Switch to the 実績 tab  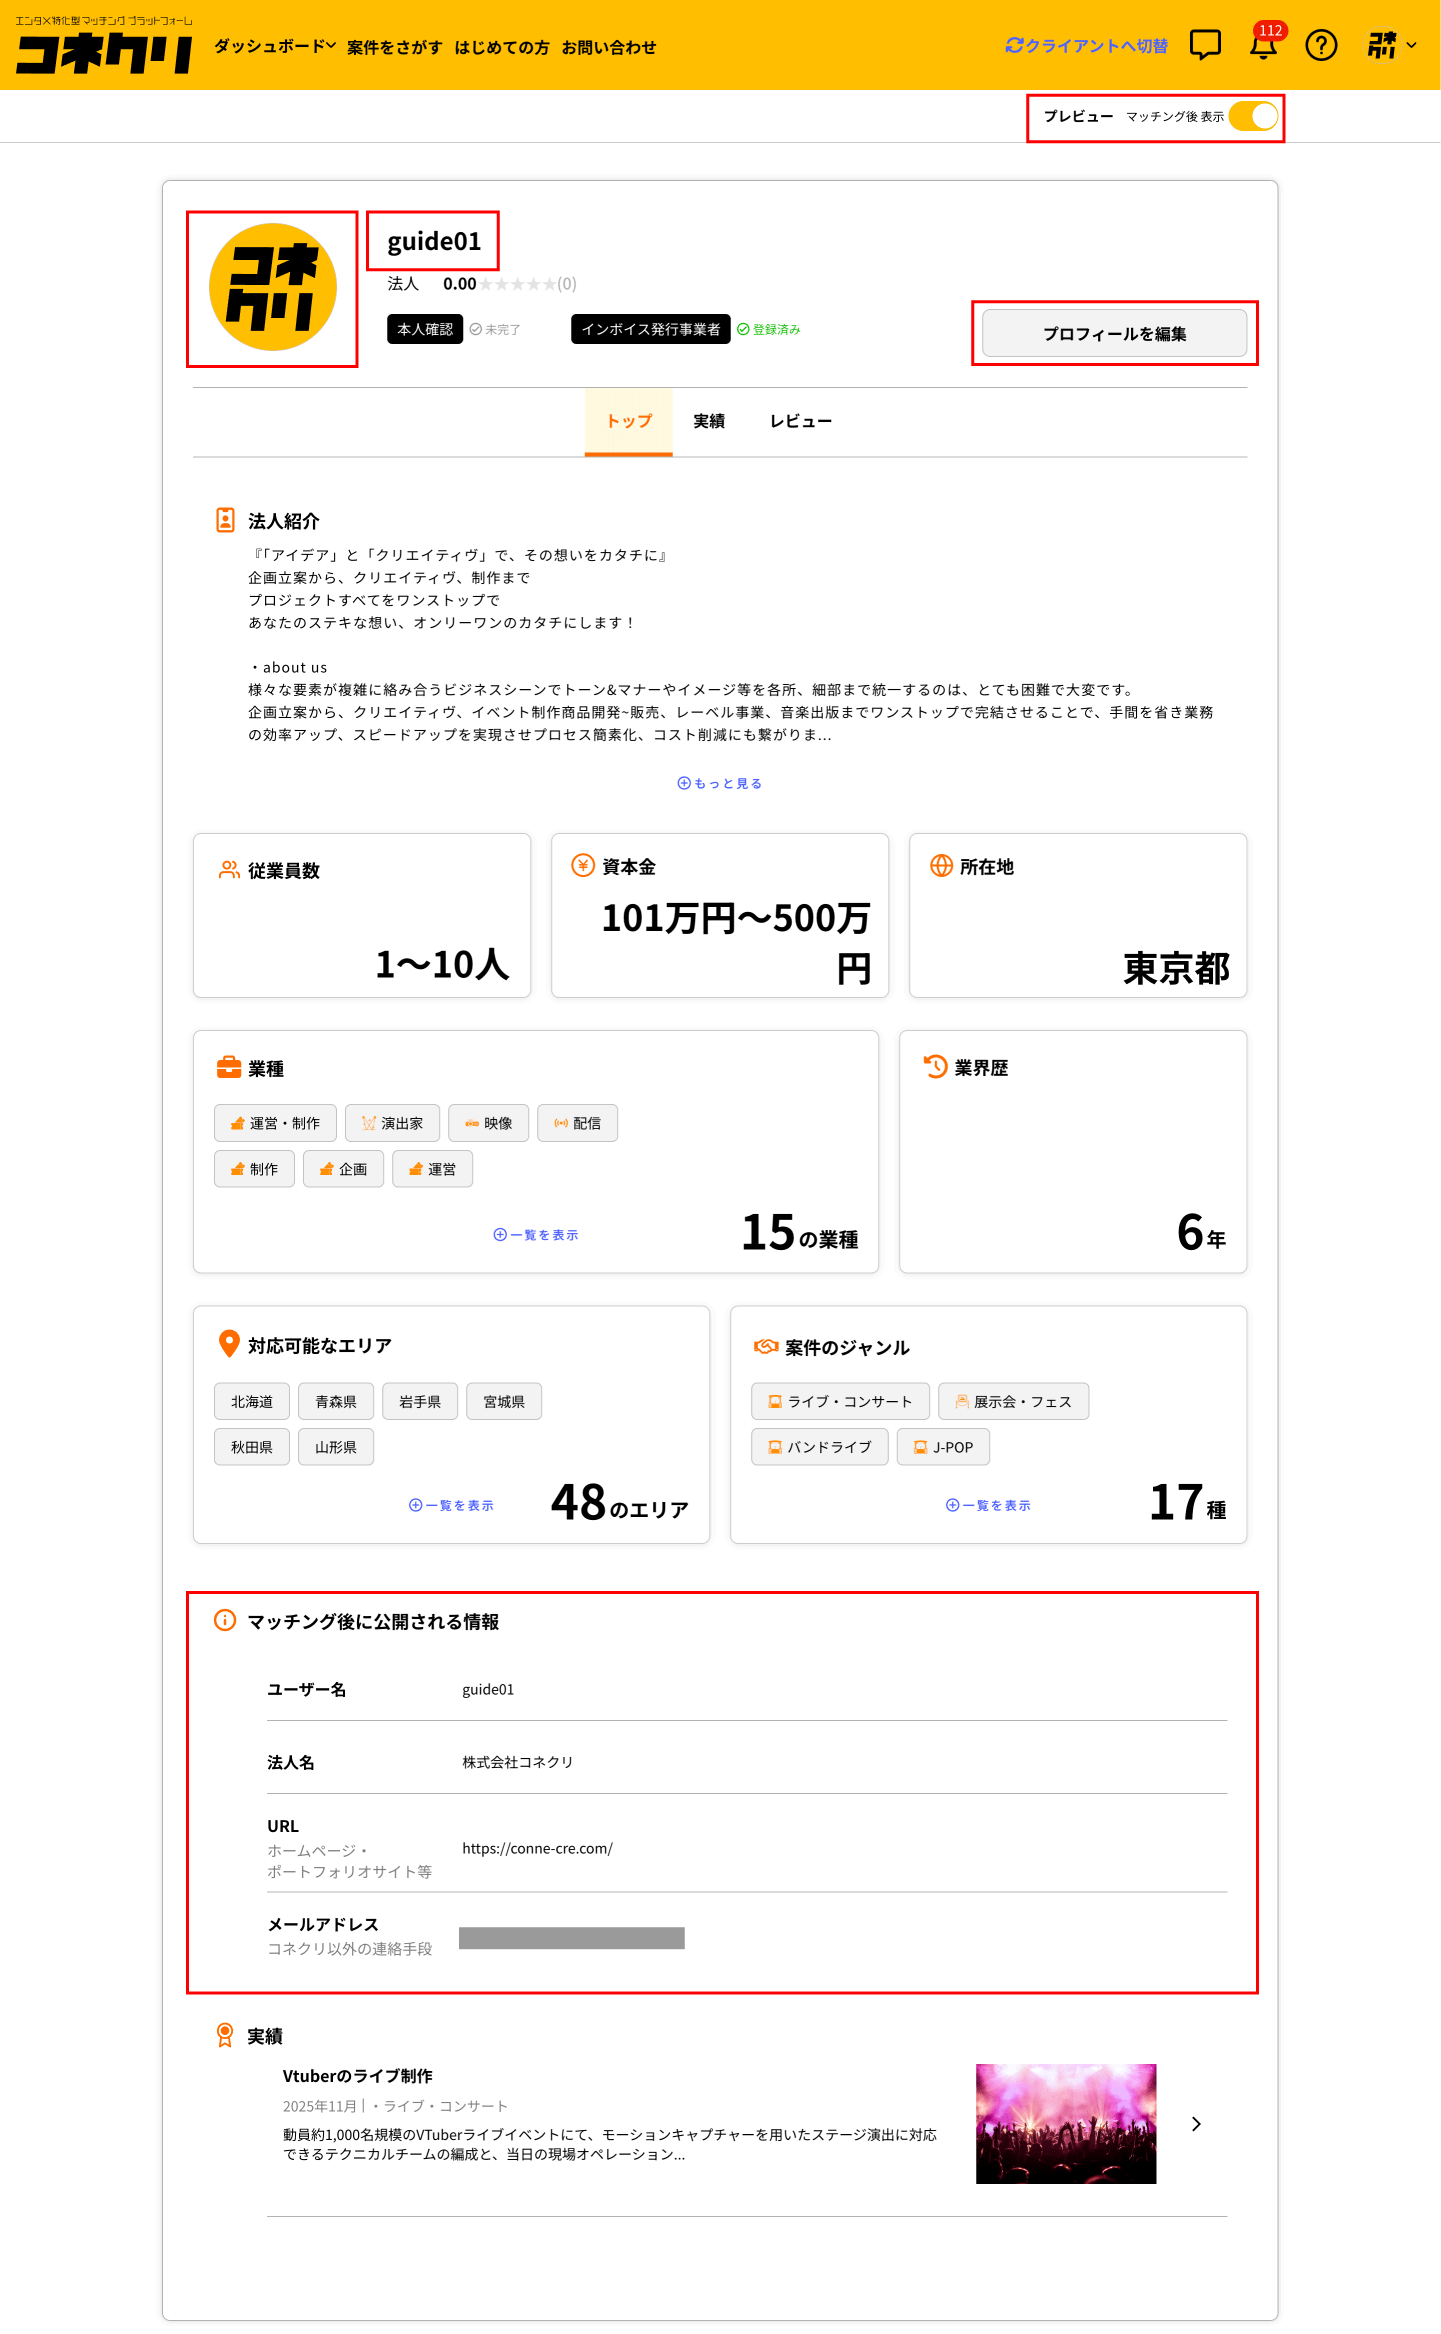[x=709, y=421]
